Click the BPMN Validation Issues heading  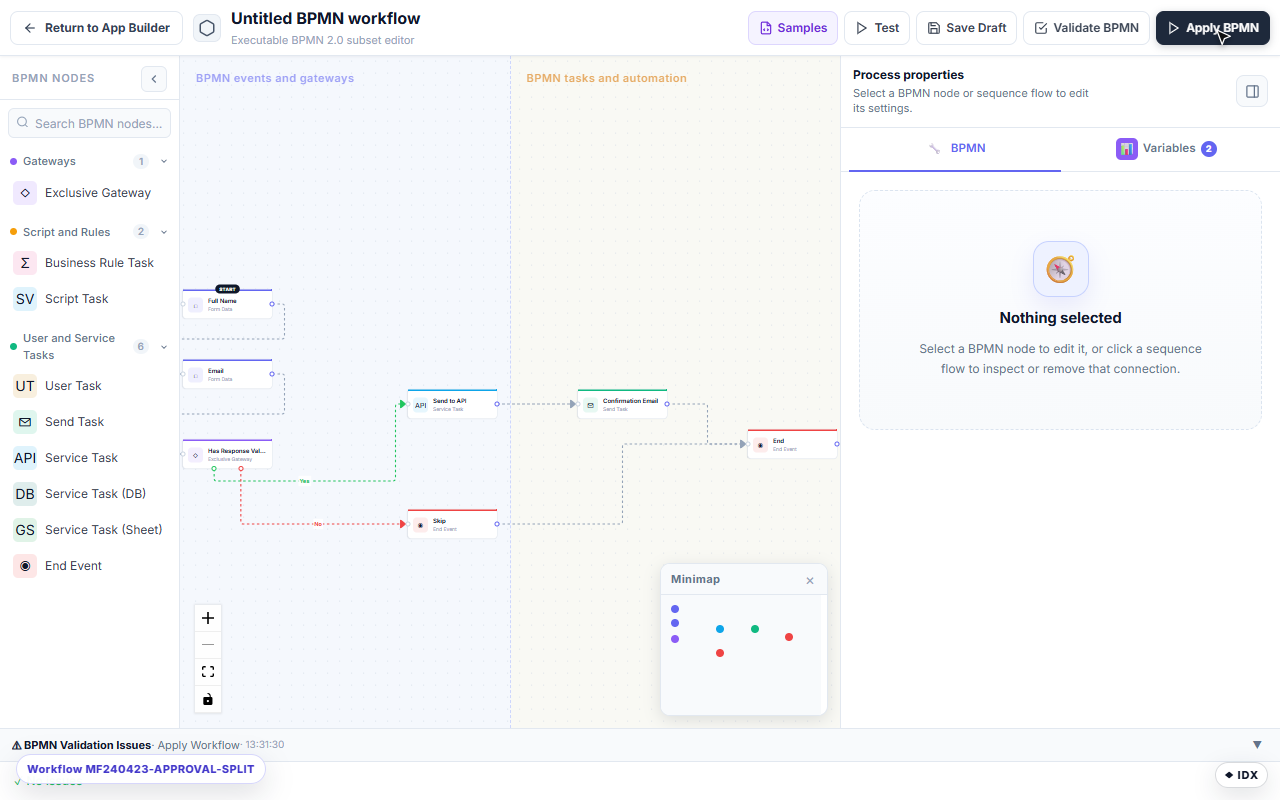pos(87,745)
